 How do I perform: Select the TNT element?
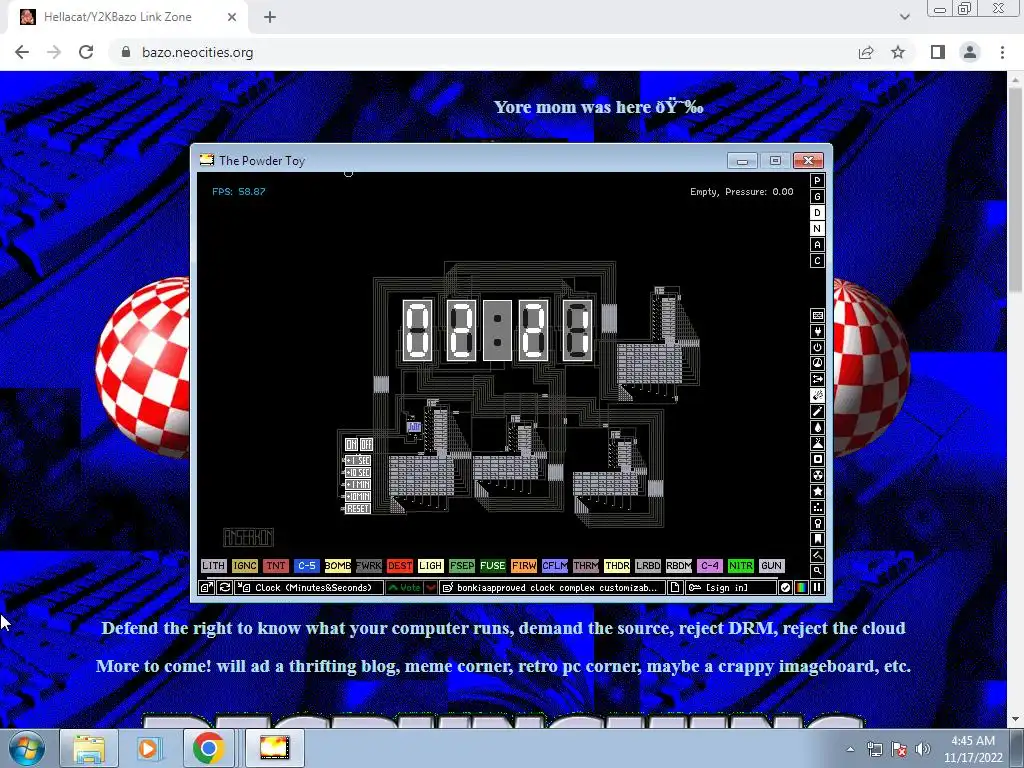(276, 566)
